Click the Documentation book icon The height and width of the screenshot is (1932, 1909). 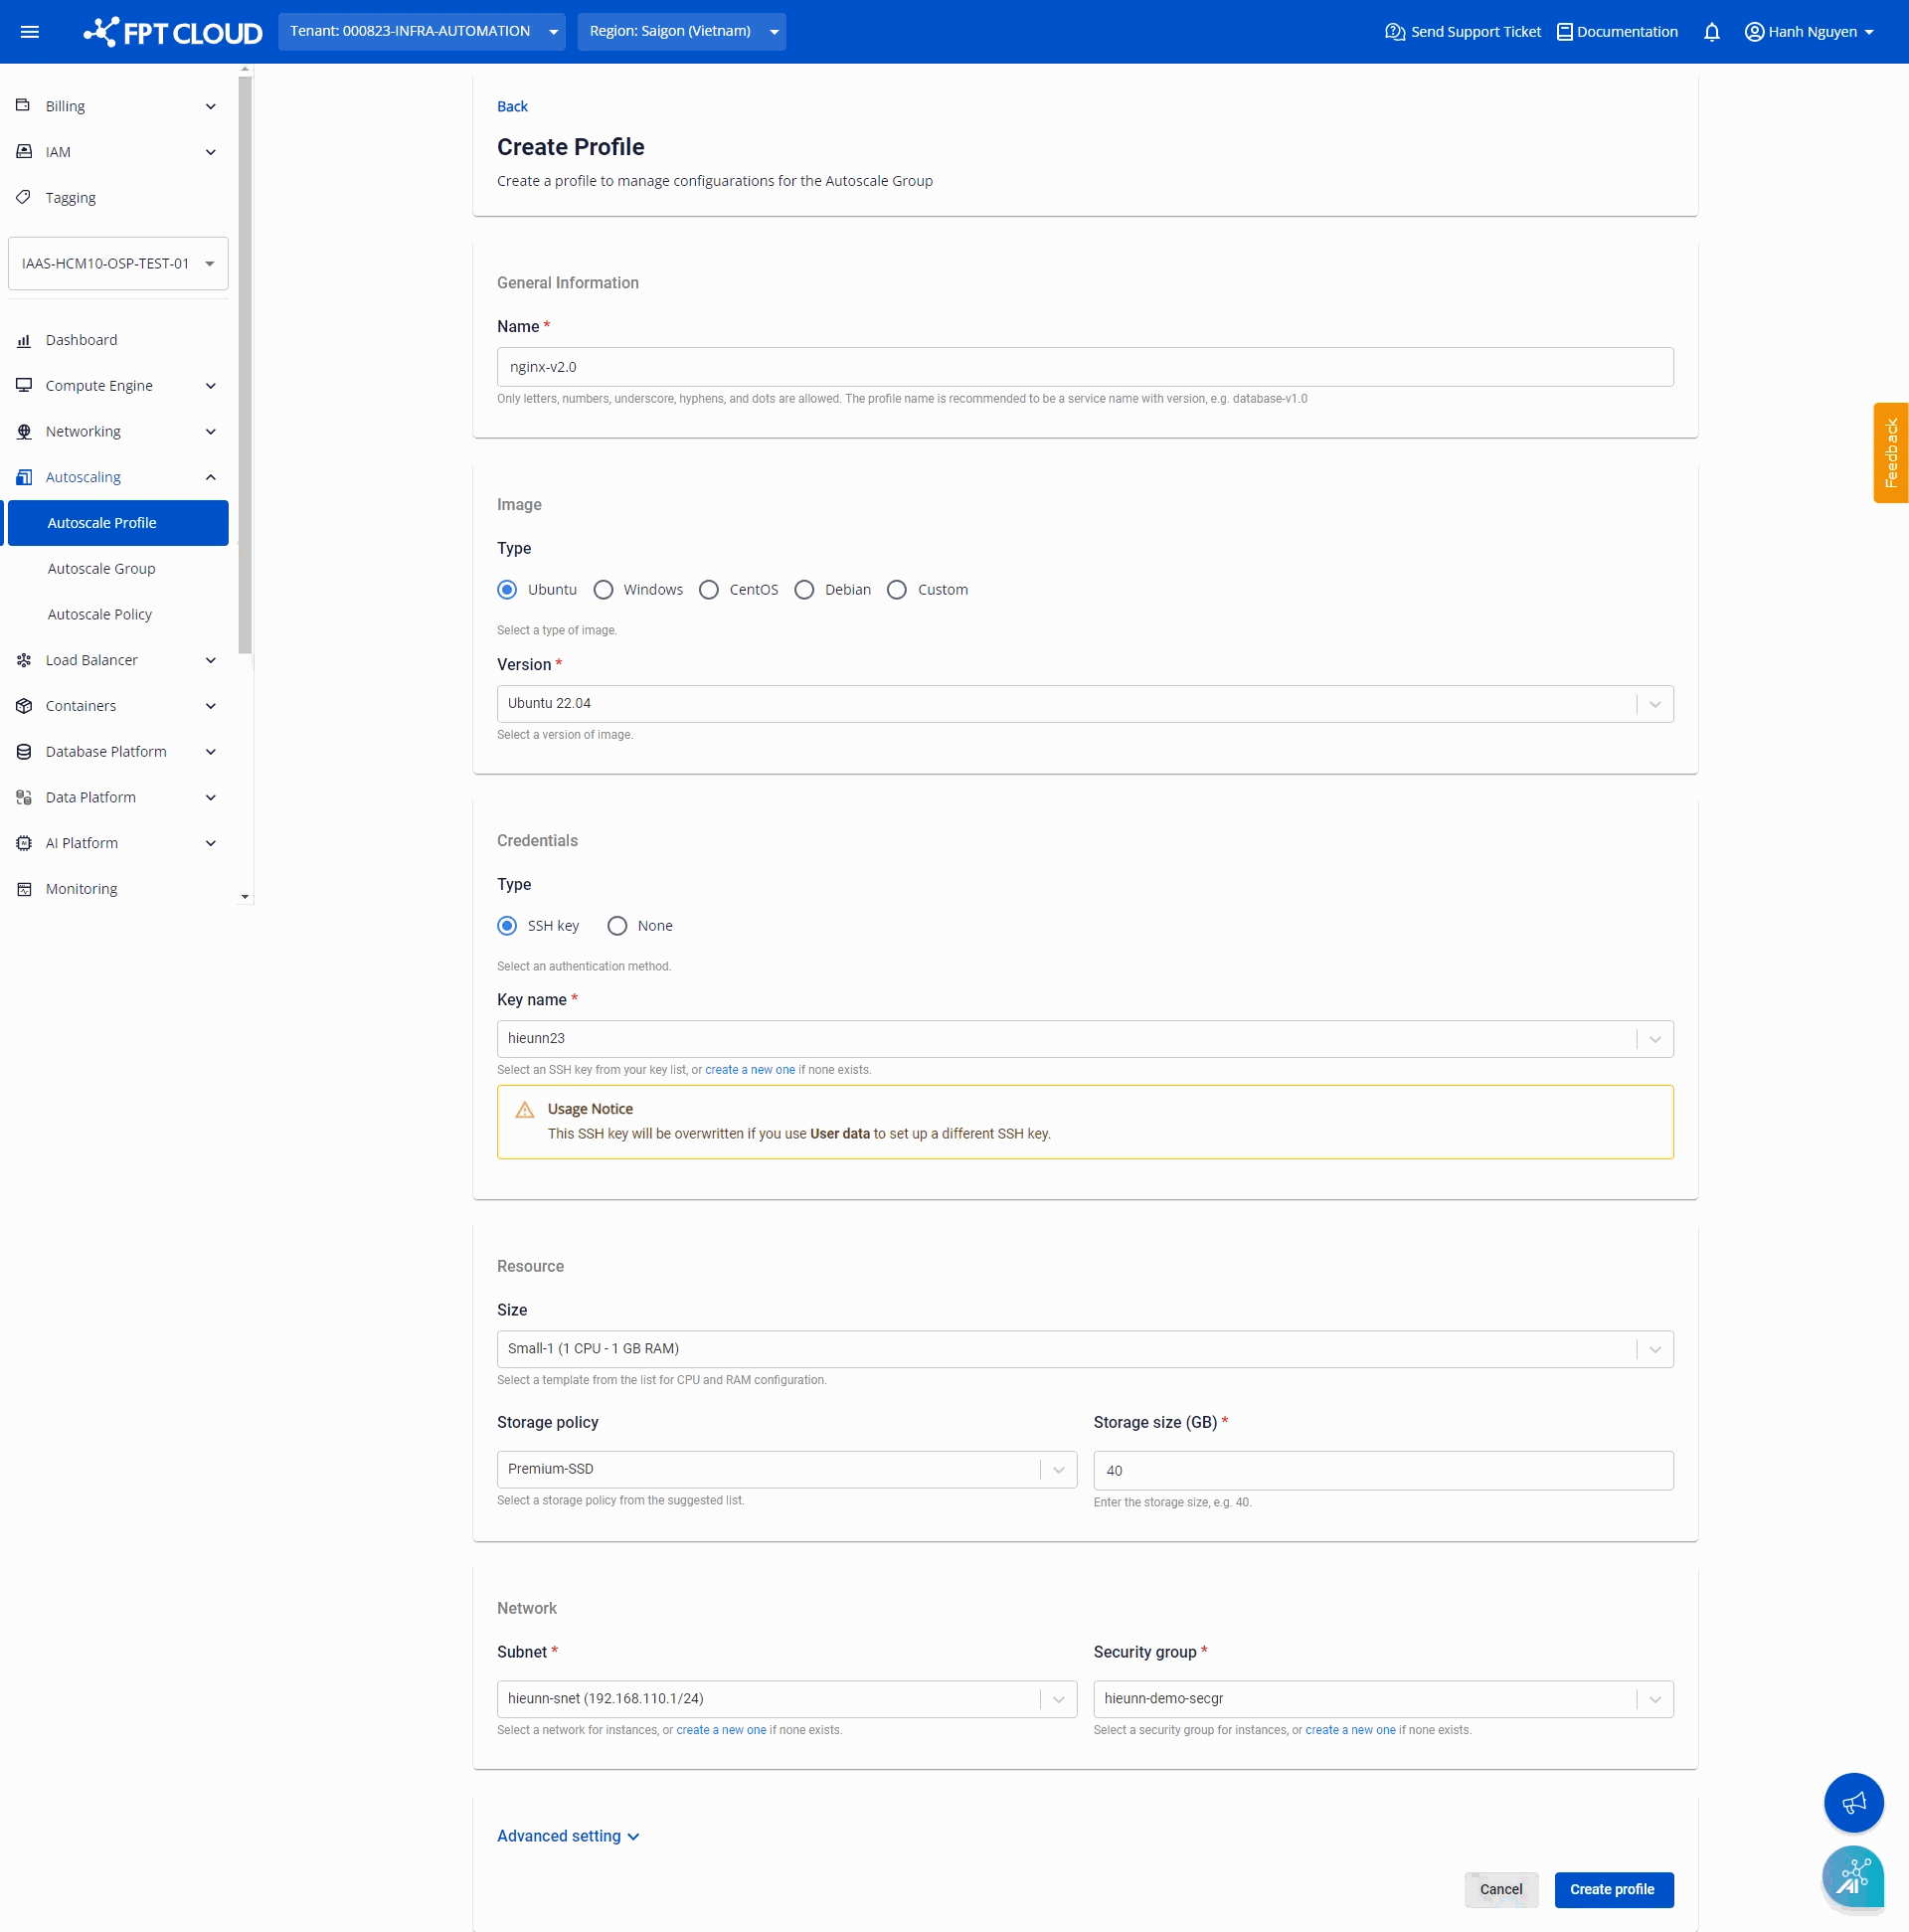[x=1564, y=32]
